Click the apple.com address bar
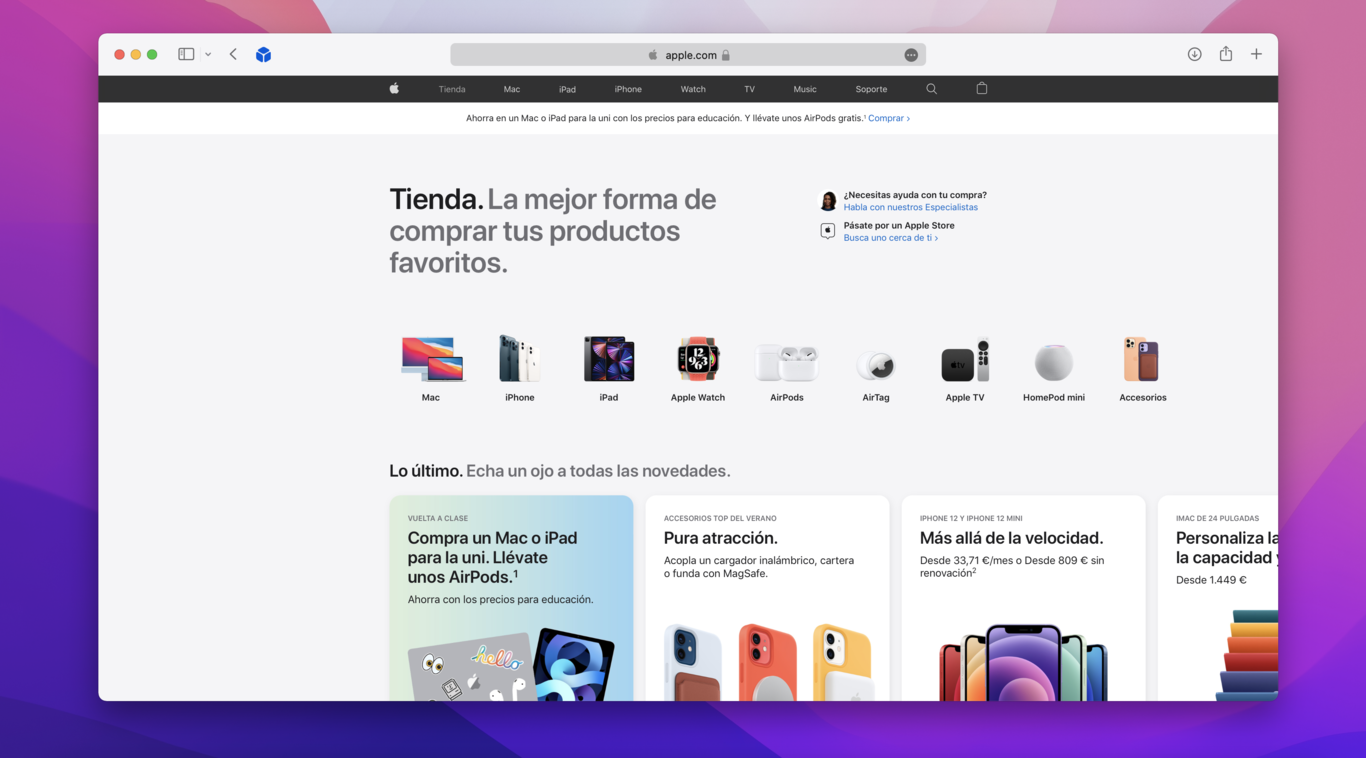The height and width of the screenshot is (758, 1366). (x=688, y=55)
